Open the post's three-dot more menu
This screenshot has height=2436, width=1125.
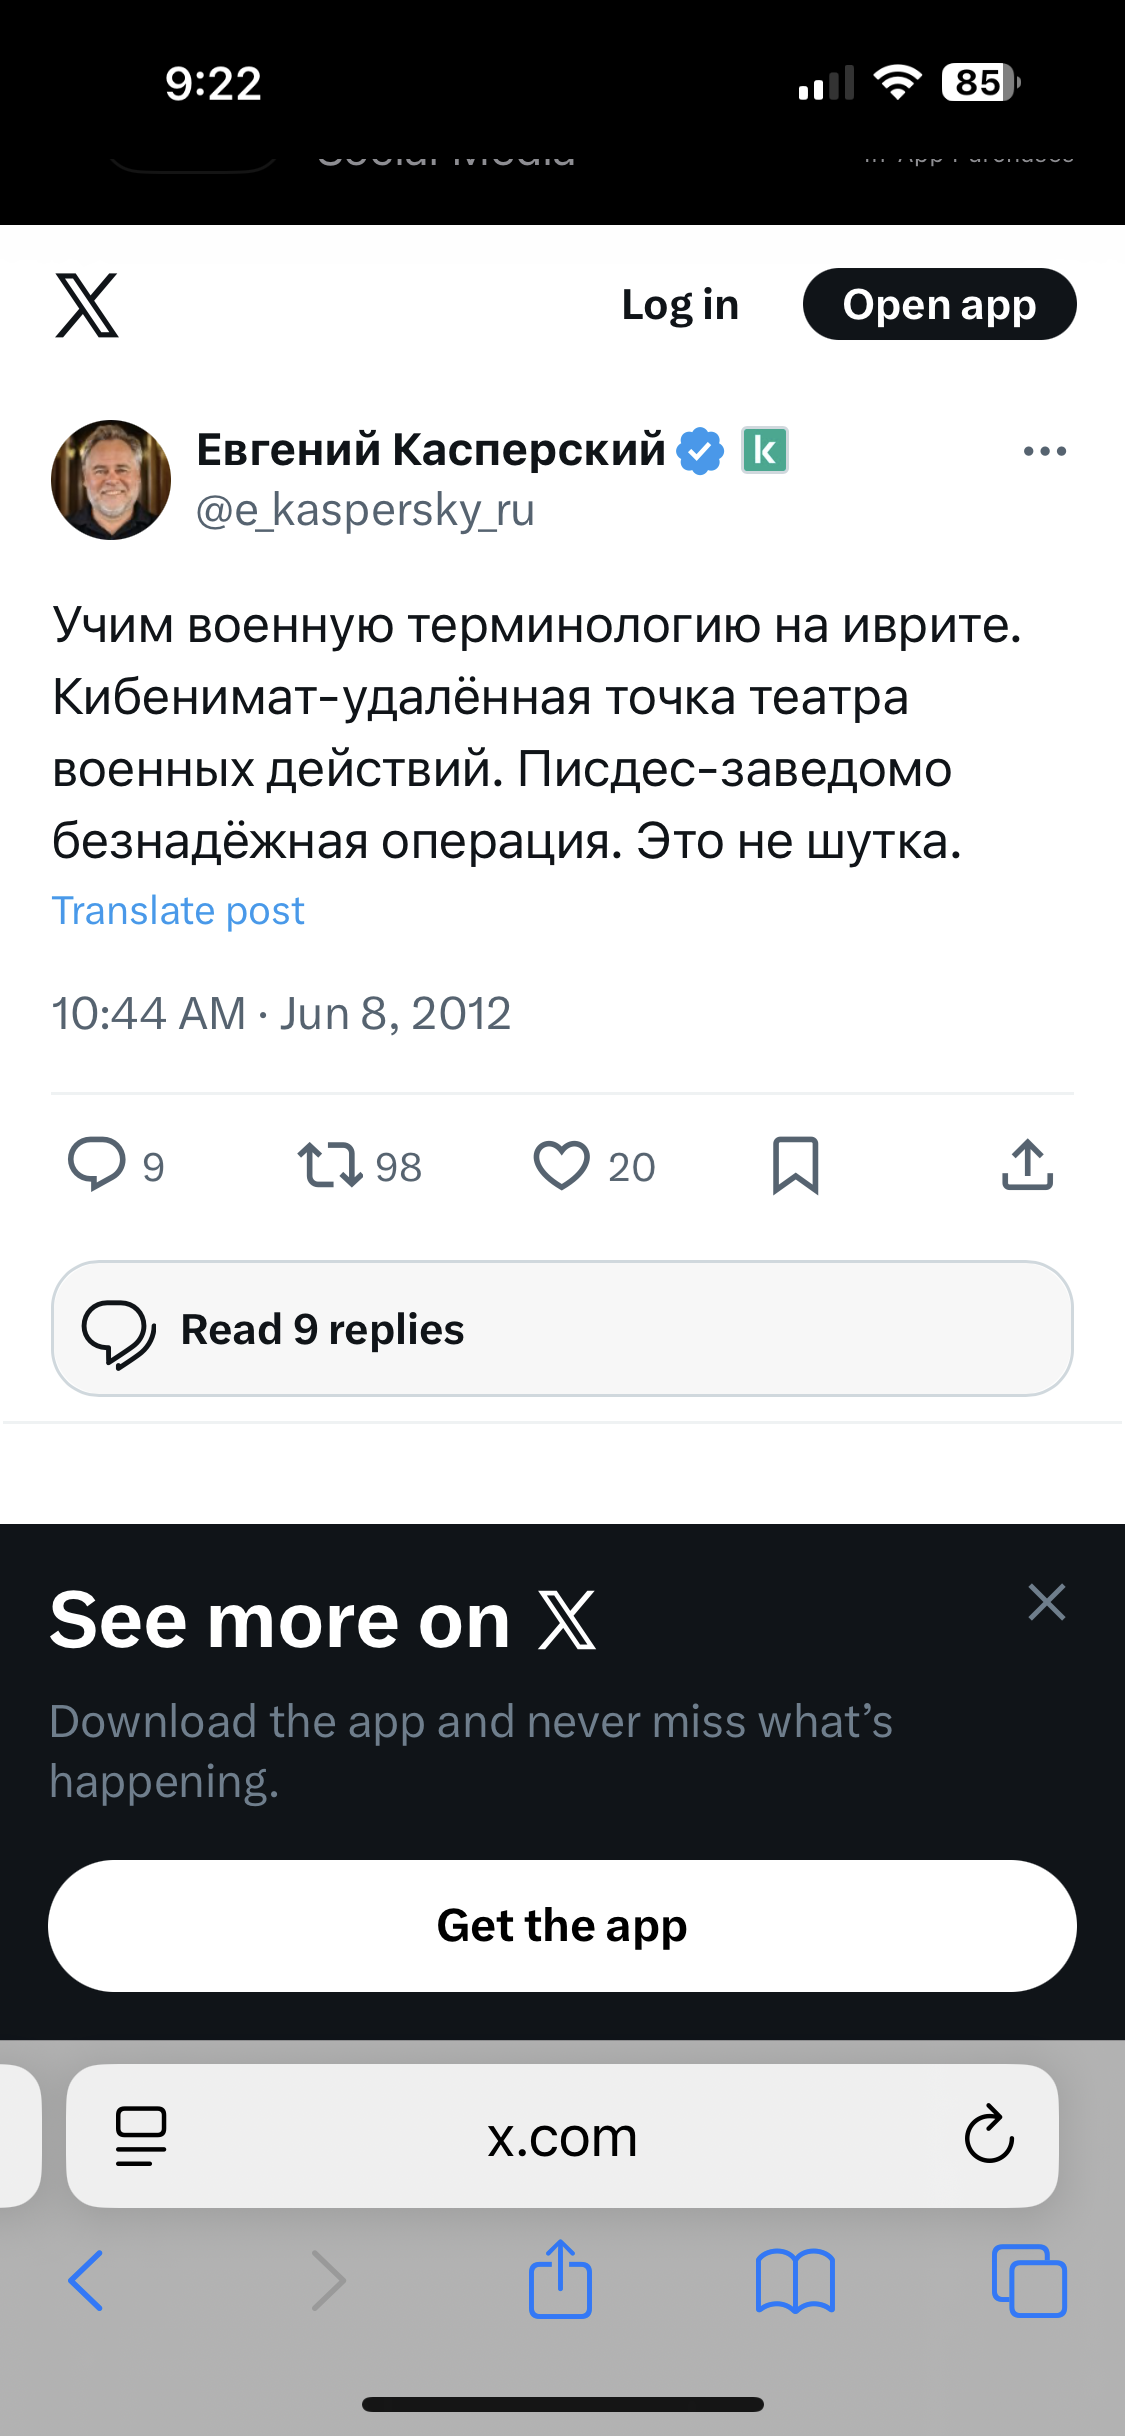pyautogui.click(x=1045, y=452)
